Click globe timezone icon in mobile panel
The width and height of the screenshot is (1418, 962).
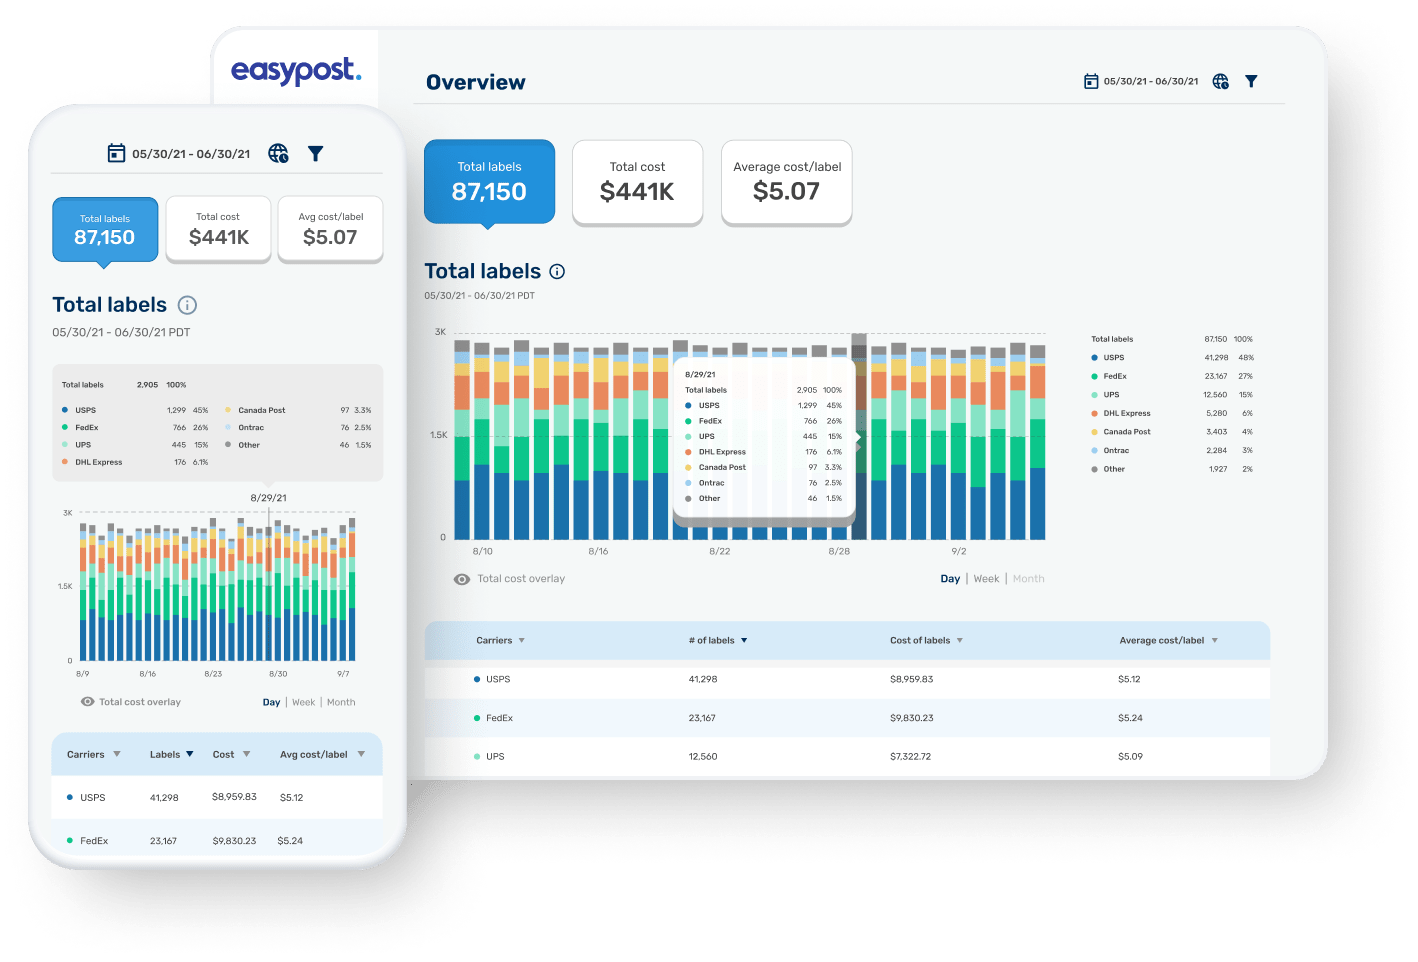[279, 153]
